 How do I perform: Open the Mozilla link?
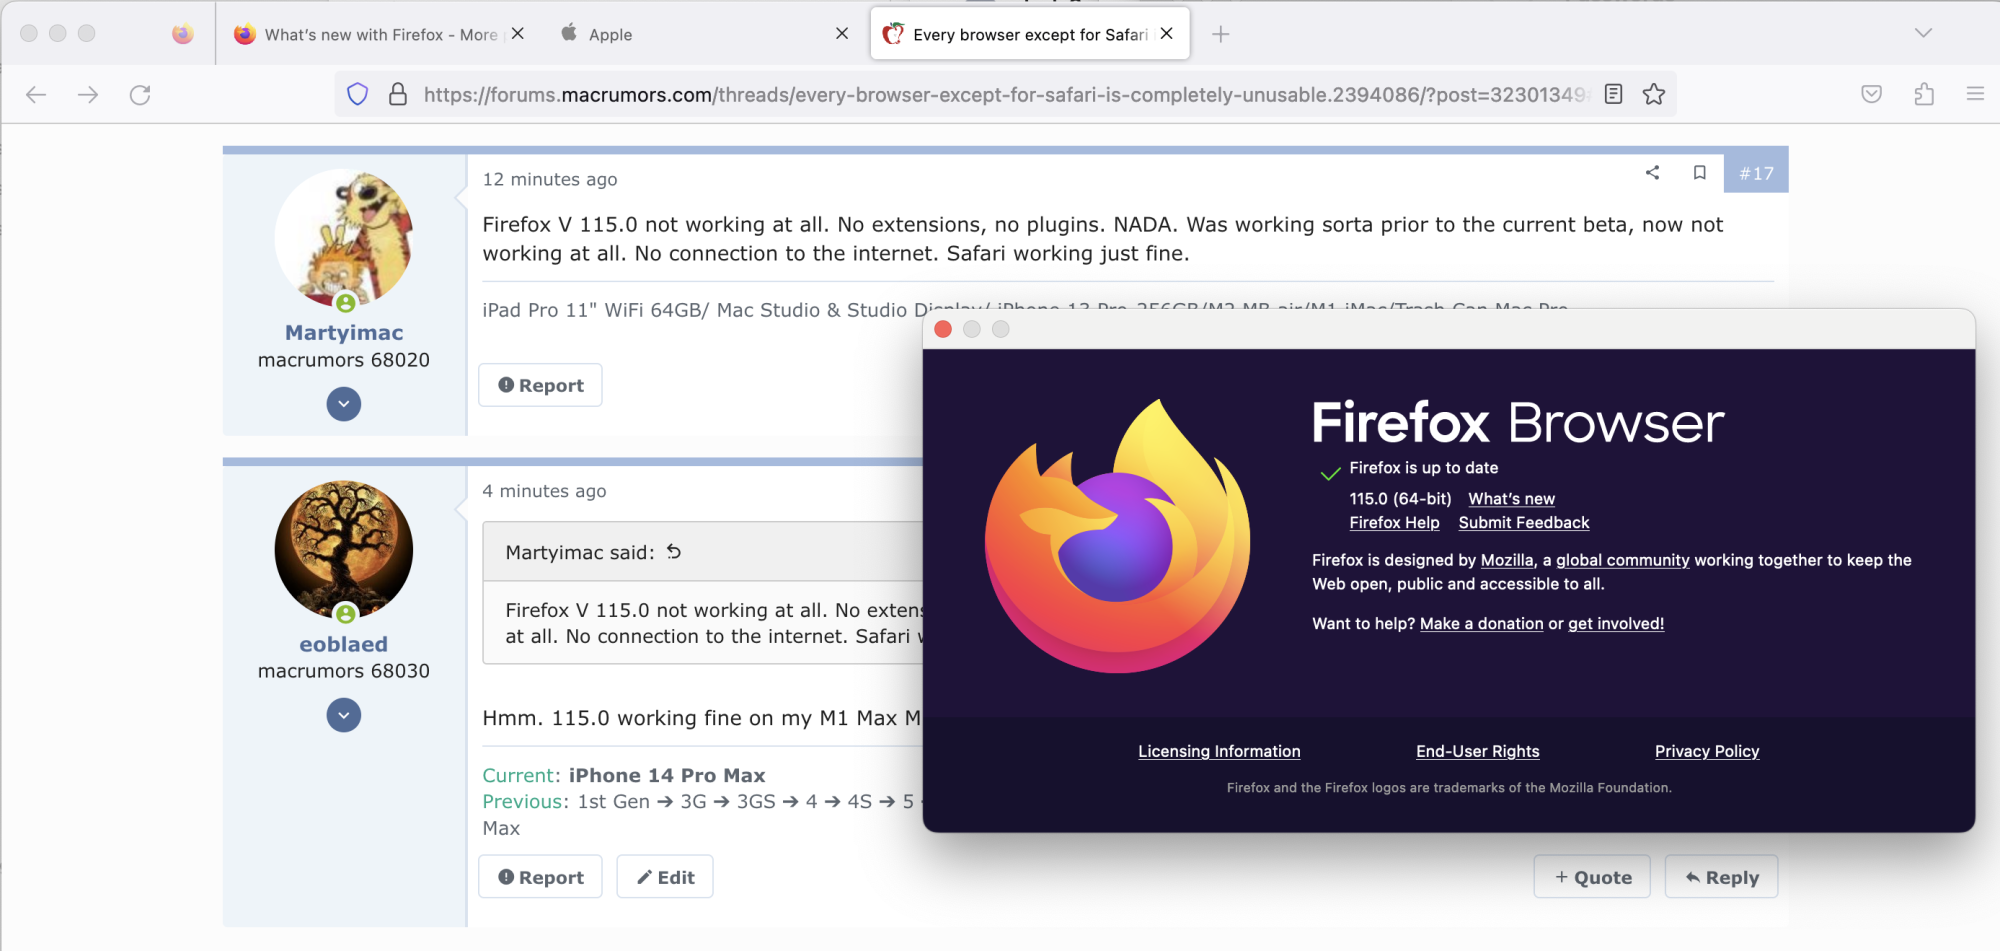1507,560
